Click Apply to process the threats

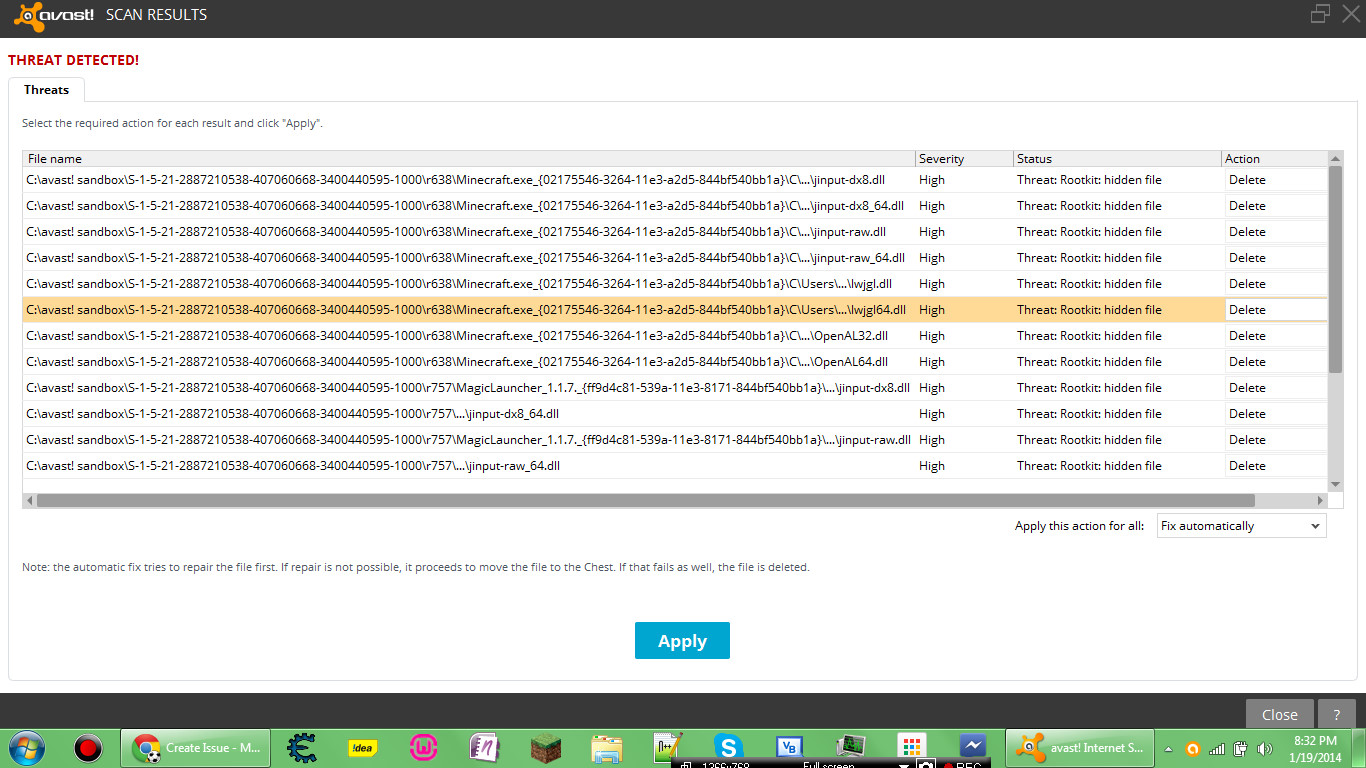click(x=682, y=641)
